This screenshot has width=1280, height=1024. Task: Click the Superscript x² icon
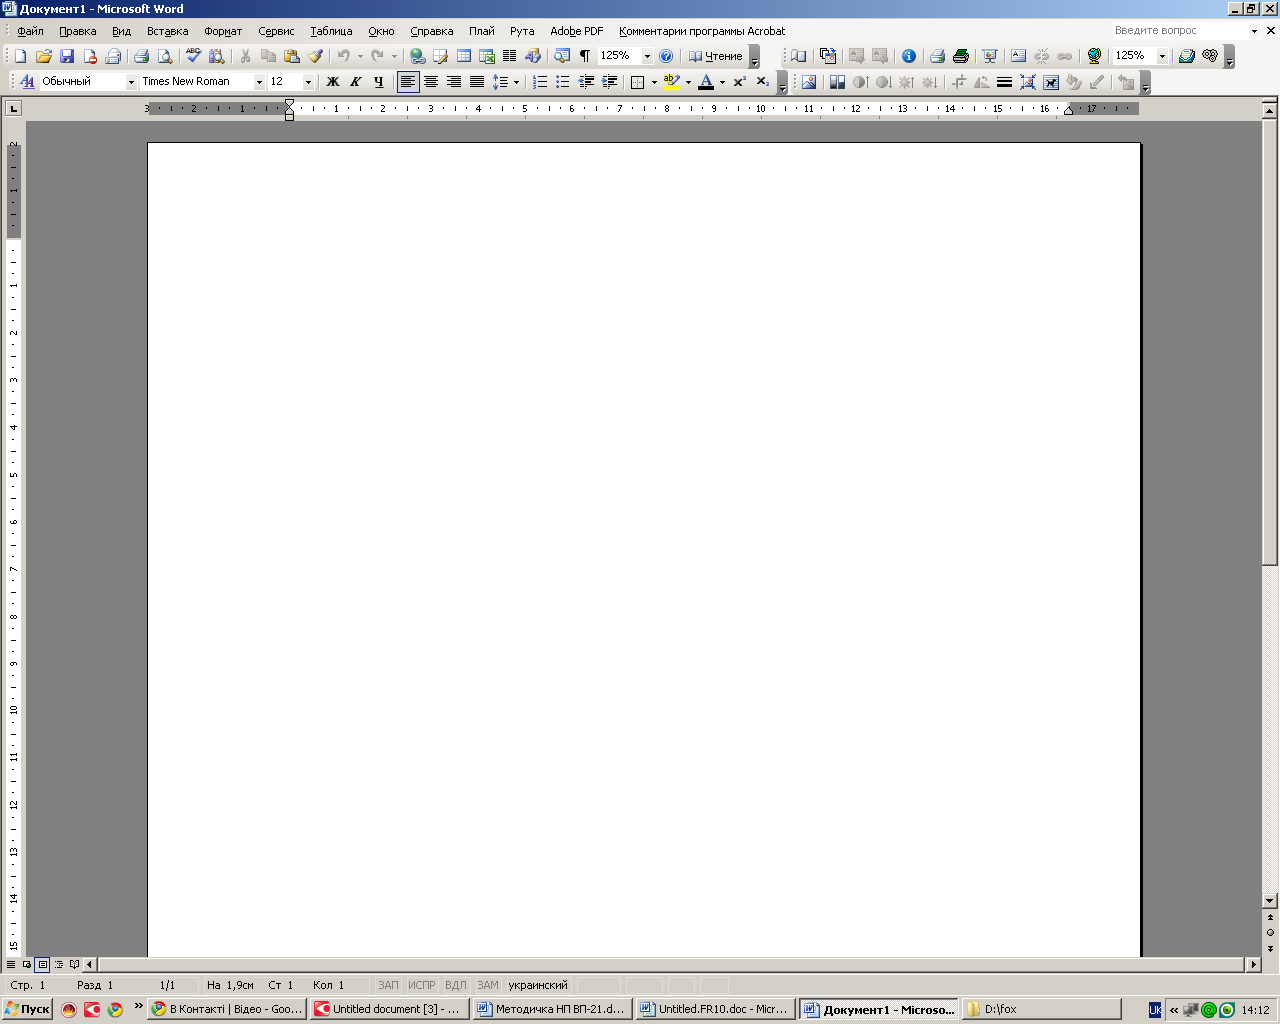pyautogui.click(x=740, y=82)
